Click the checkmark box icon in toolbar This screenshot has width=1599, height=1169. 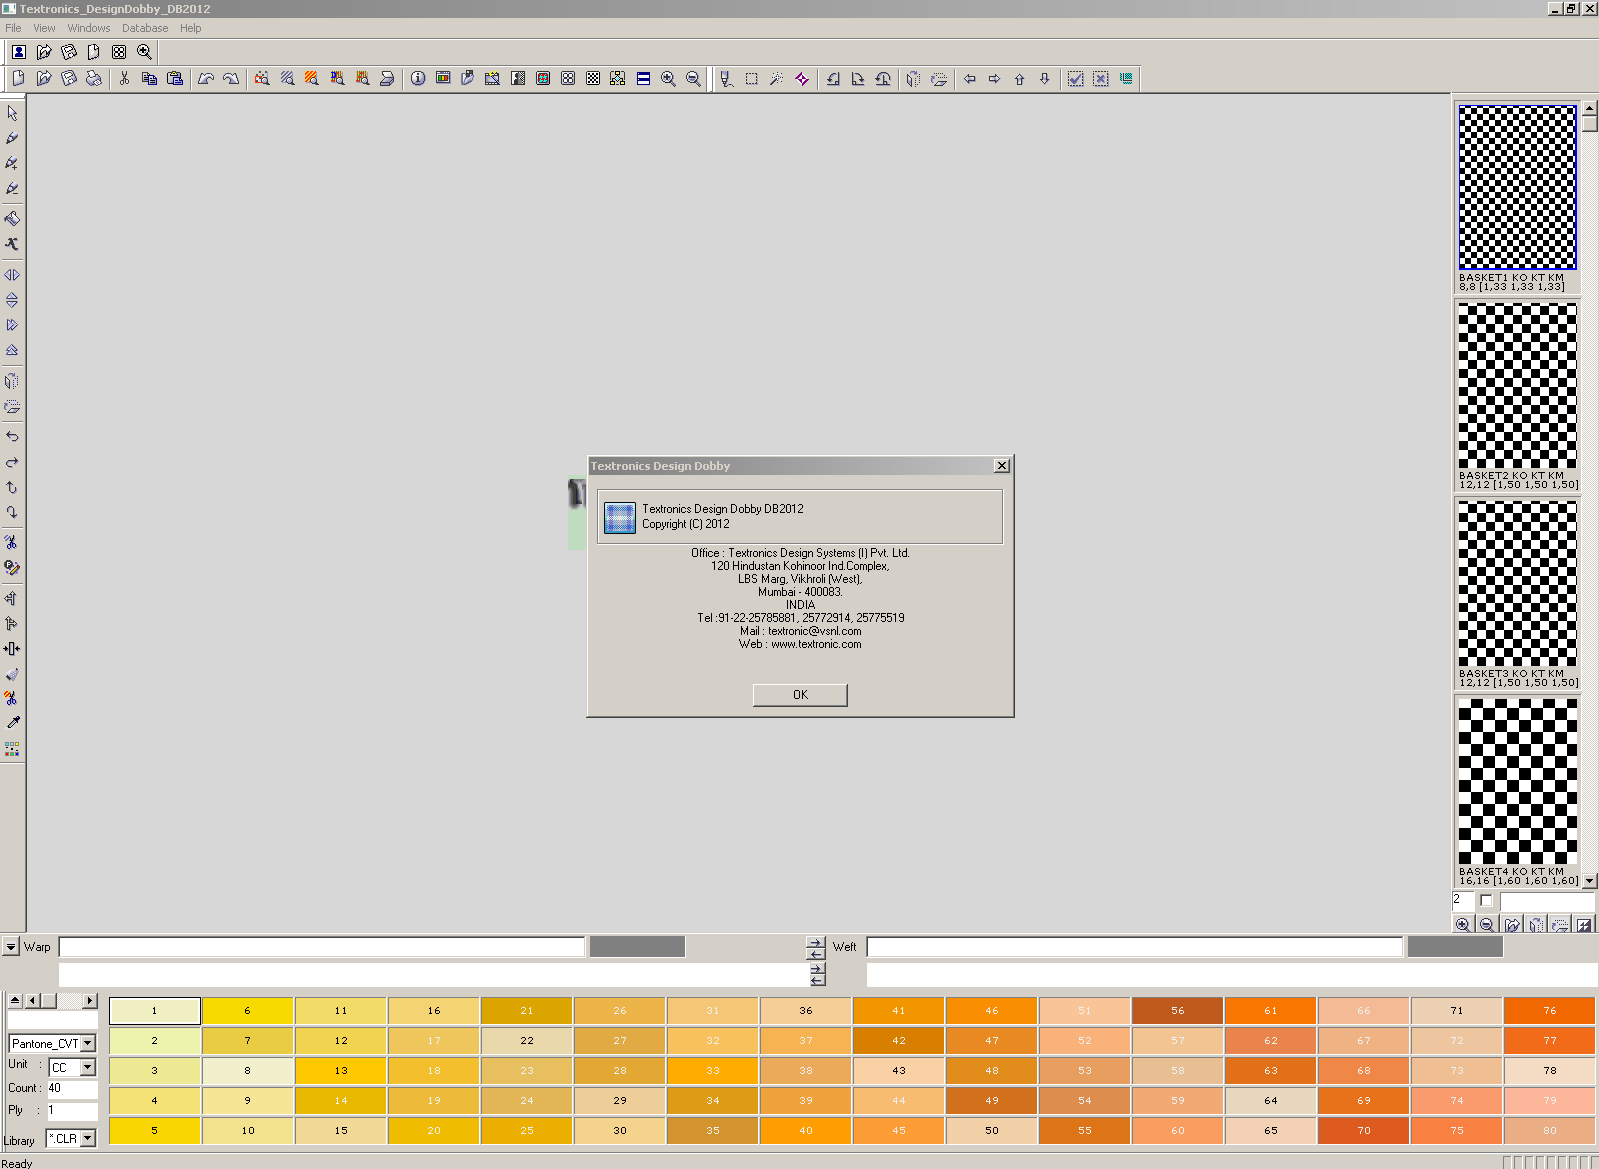[x=1076, y=79]
